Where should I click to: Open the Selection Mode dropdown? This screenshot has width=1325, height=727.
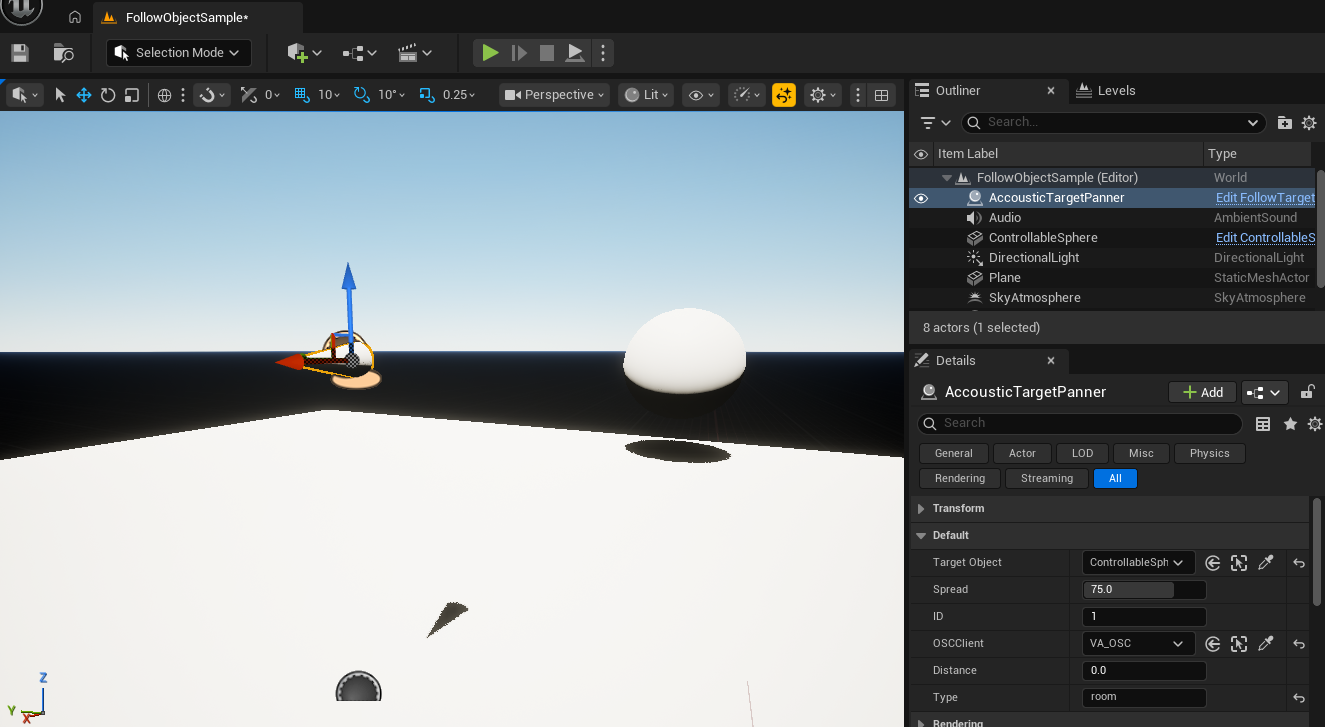(x=179, y=53)
